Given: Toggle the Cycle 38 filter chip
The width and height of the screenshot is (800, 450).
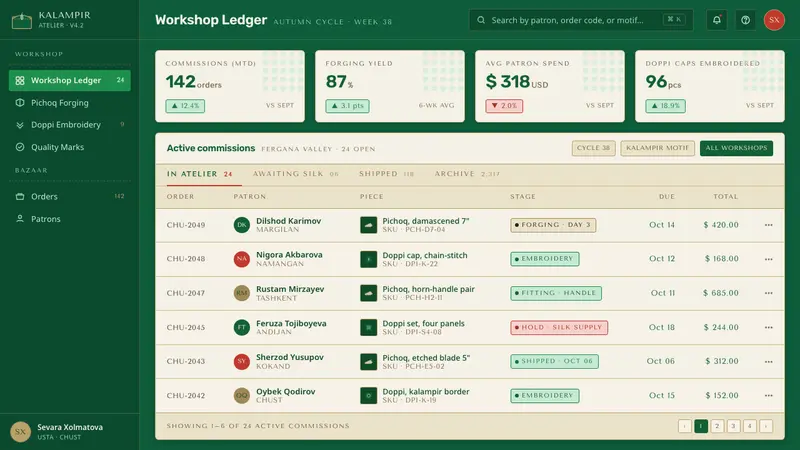Looking at the screenshot, I should point(593,148).
